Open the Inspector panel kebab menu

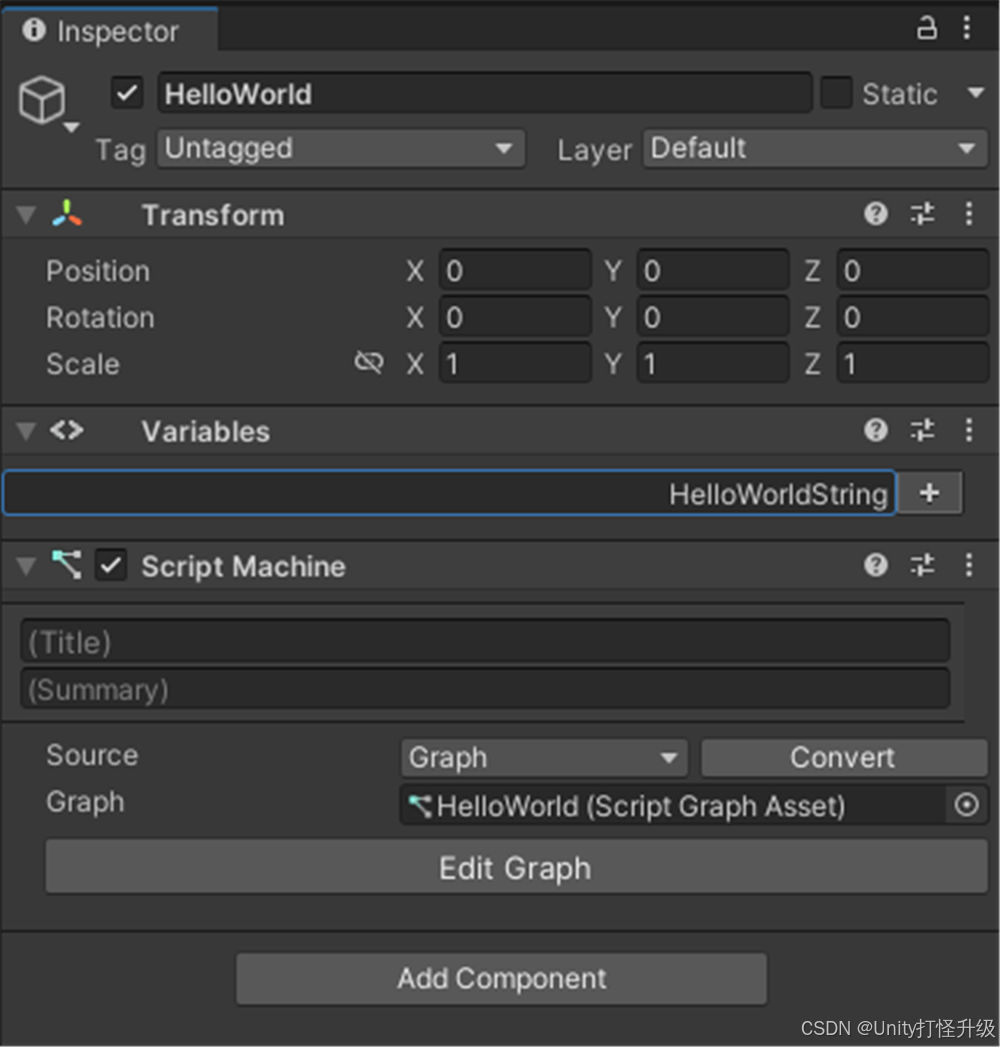click(x=967, y=28)
